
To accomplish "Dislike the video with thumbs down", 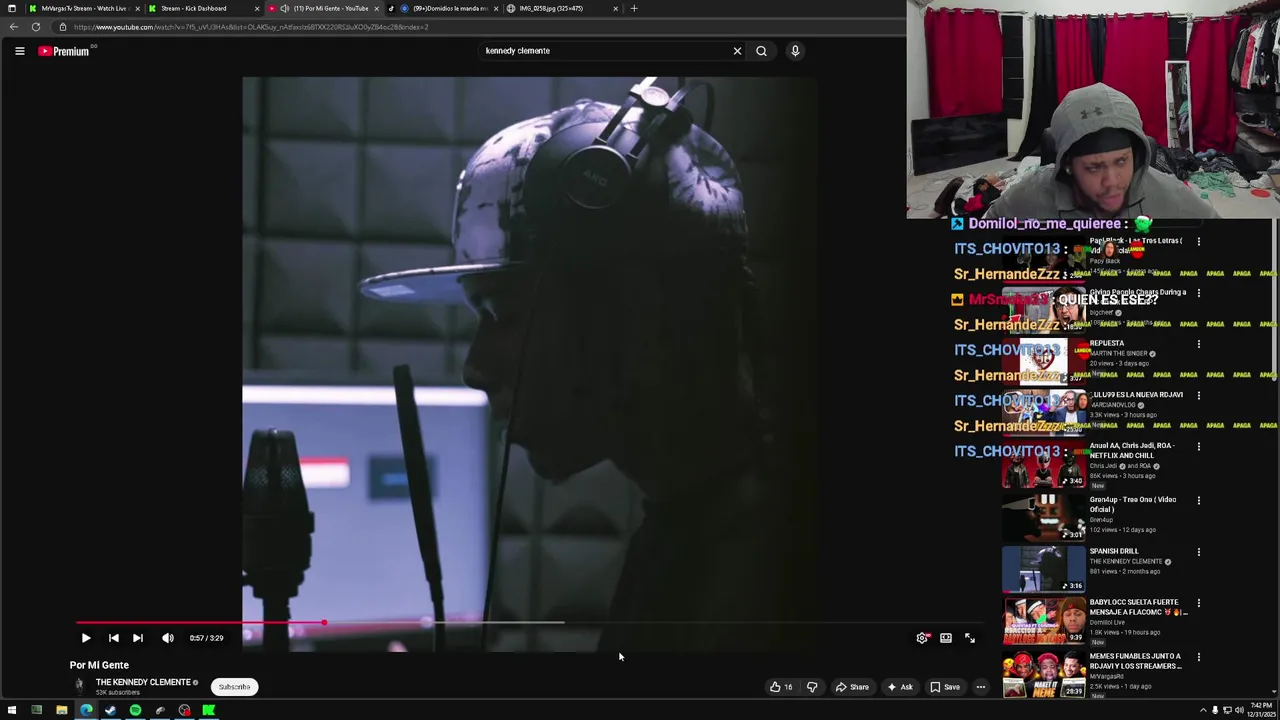I will pos(812,687).
